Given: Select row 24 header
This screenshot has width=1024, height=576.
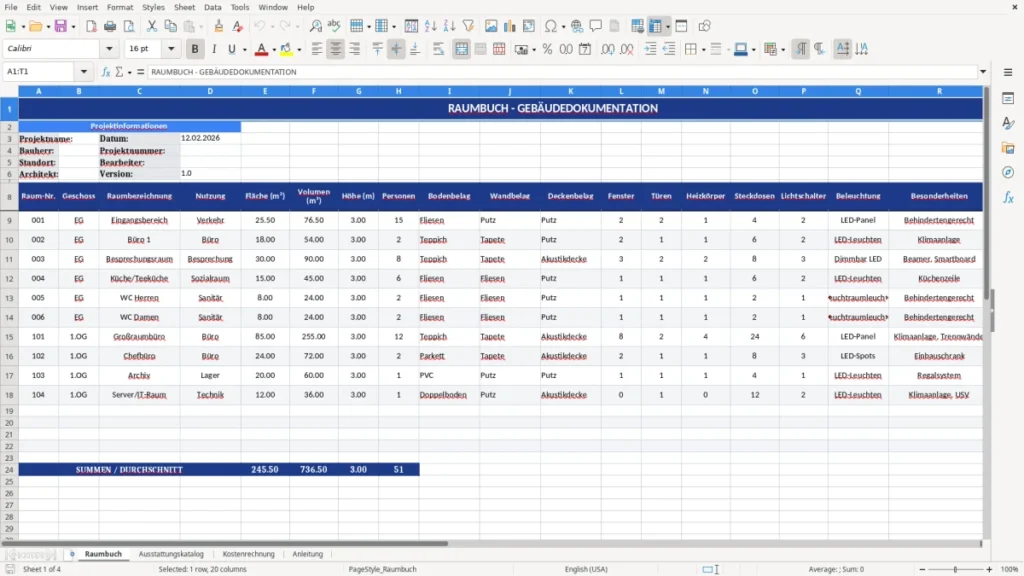Looking at the screenshot, I should [9, 470].
